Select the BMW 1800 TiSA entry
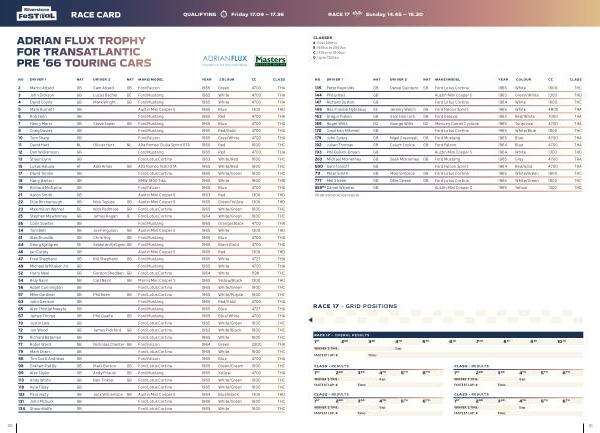Image resolution: width=600 pixels, height=433 pixels. pos(152,181)
